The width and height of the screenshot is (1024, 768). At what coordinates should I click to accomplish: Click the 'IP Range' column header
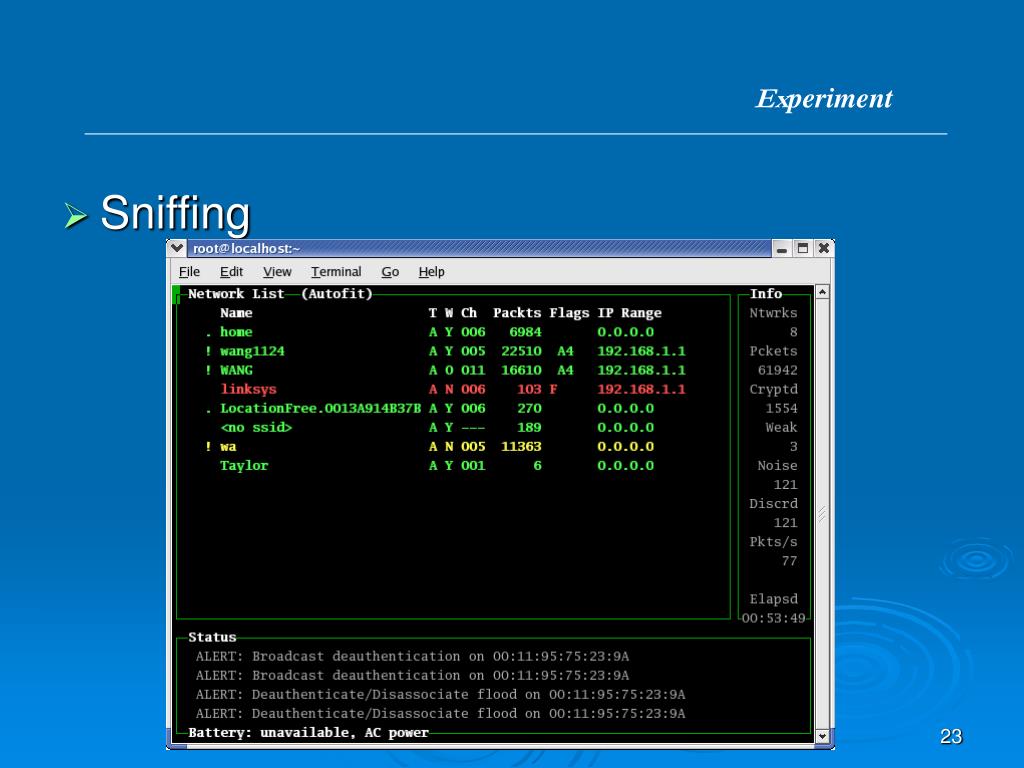click(x=630, y=313)
